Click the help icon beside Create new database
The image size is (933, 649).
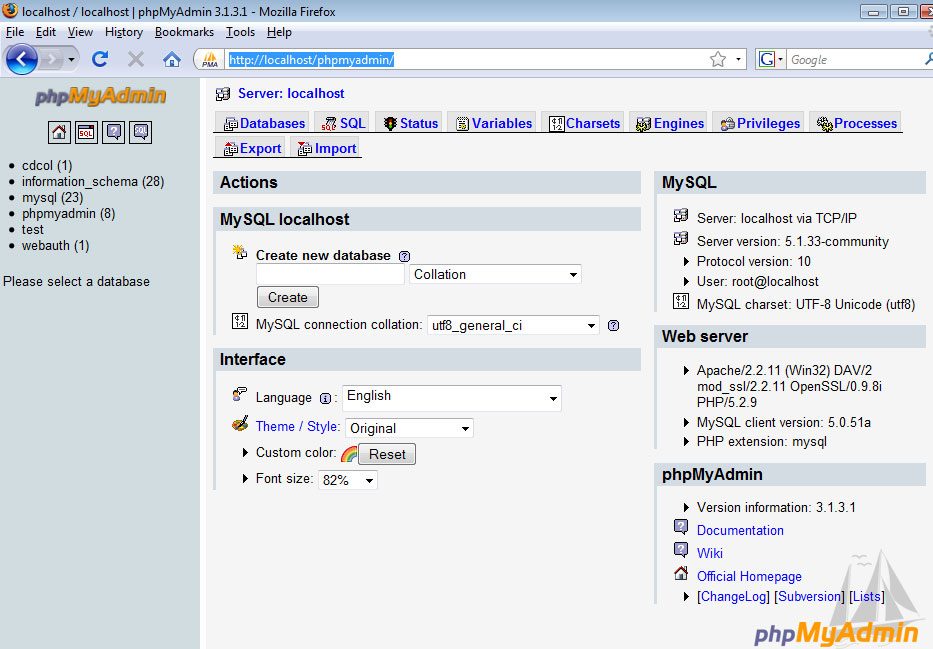(404, 256)
